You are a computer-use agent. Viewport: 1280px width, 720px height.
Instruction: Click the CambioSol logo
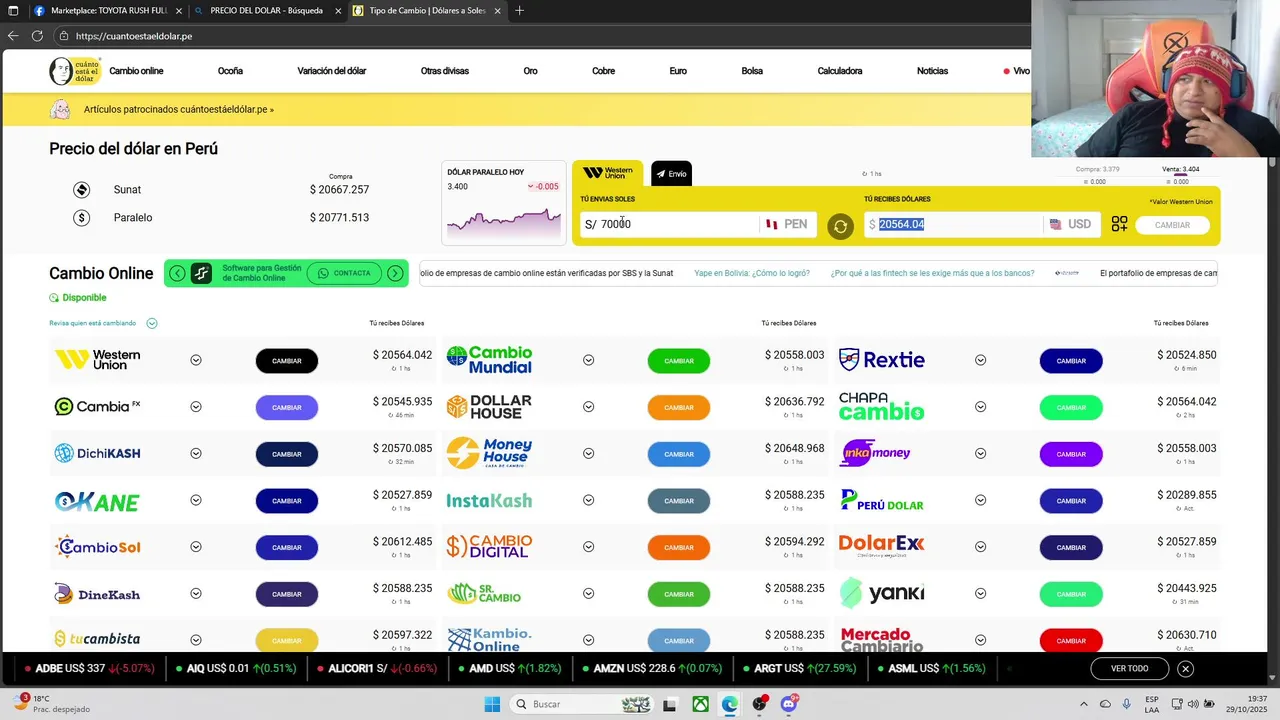97,547
